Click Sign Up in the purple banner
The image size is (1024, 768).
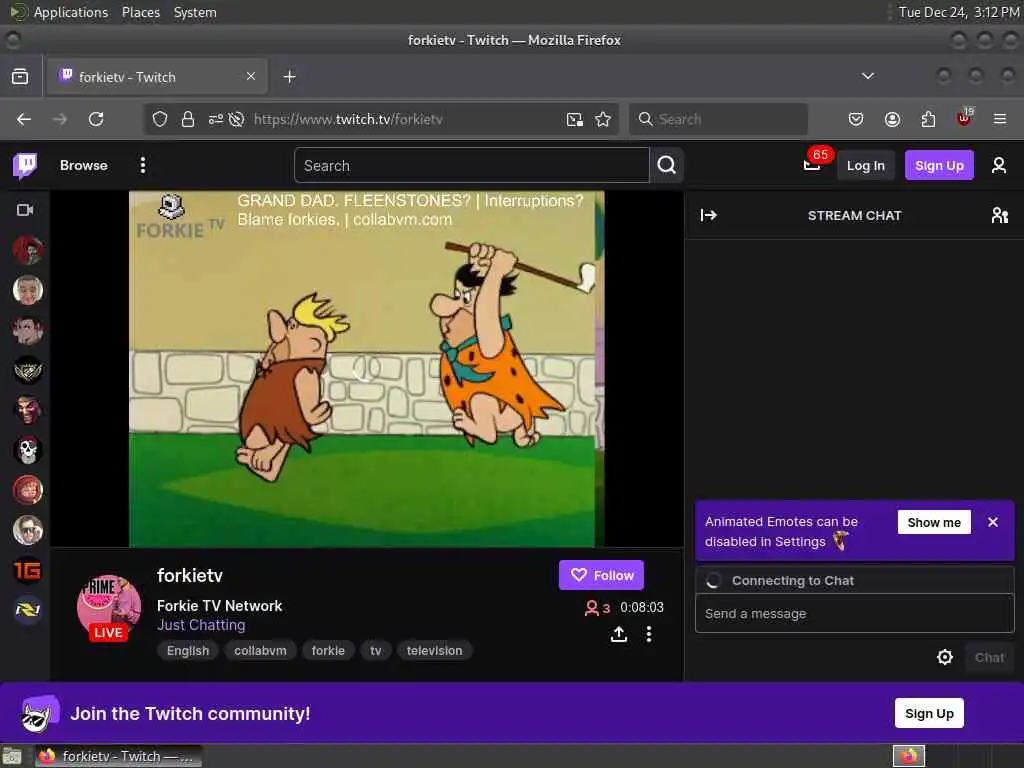(x=929, y=713)
